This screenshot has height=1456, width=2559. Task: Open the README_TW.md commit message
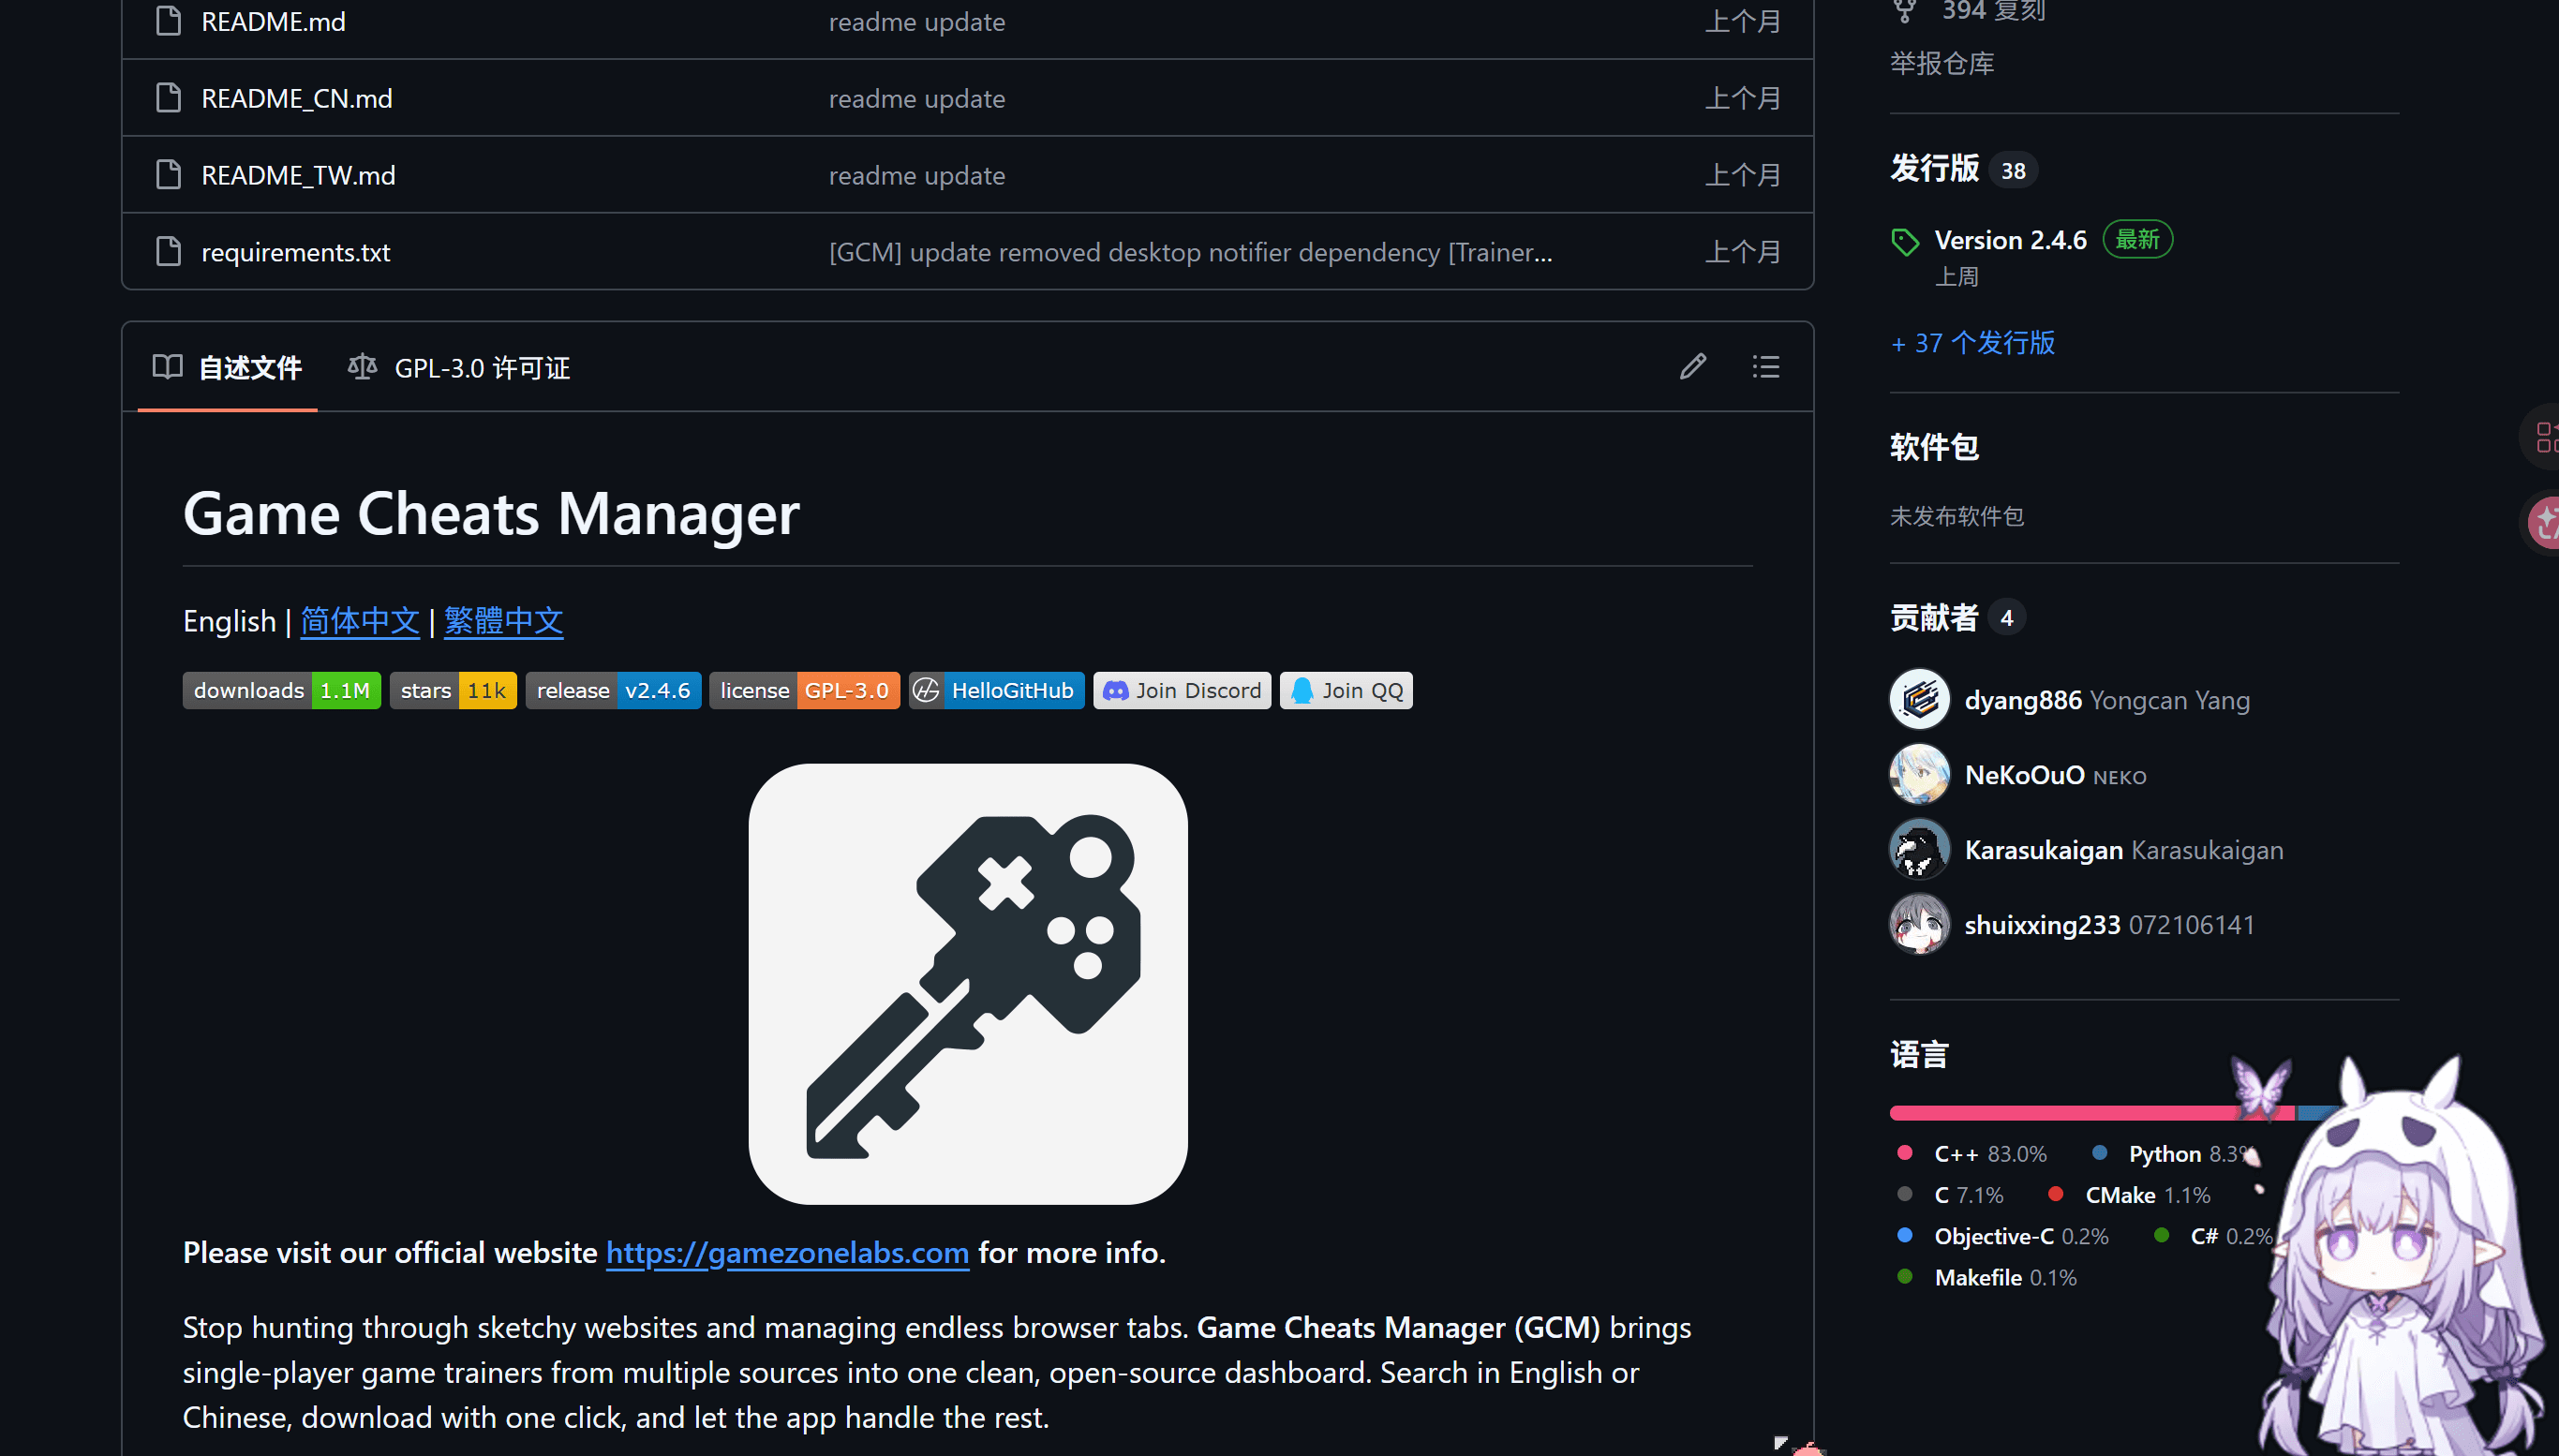click(x=917, y=175)
